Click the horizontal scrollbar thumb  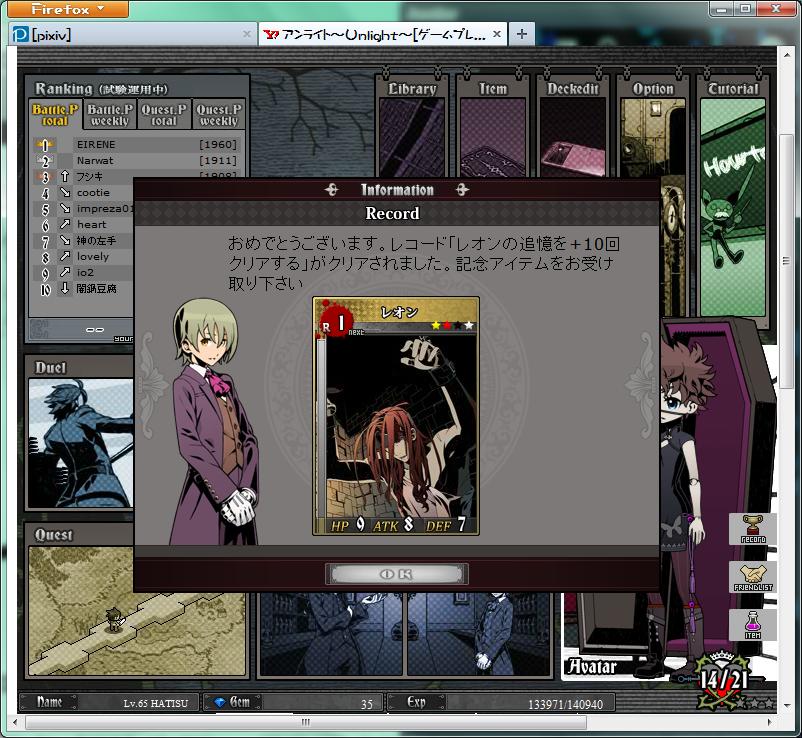[x=306, y=722]
